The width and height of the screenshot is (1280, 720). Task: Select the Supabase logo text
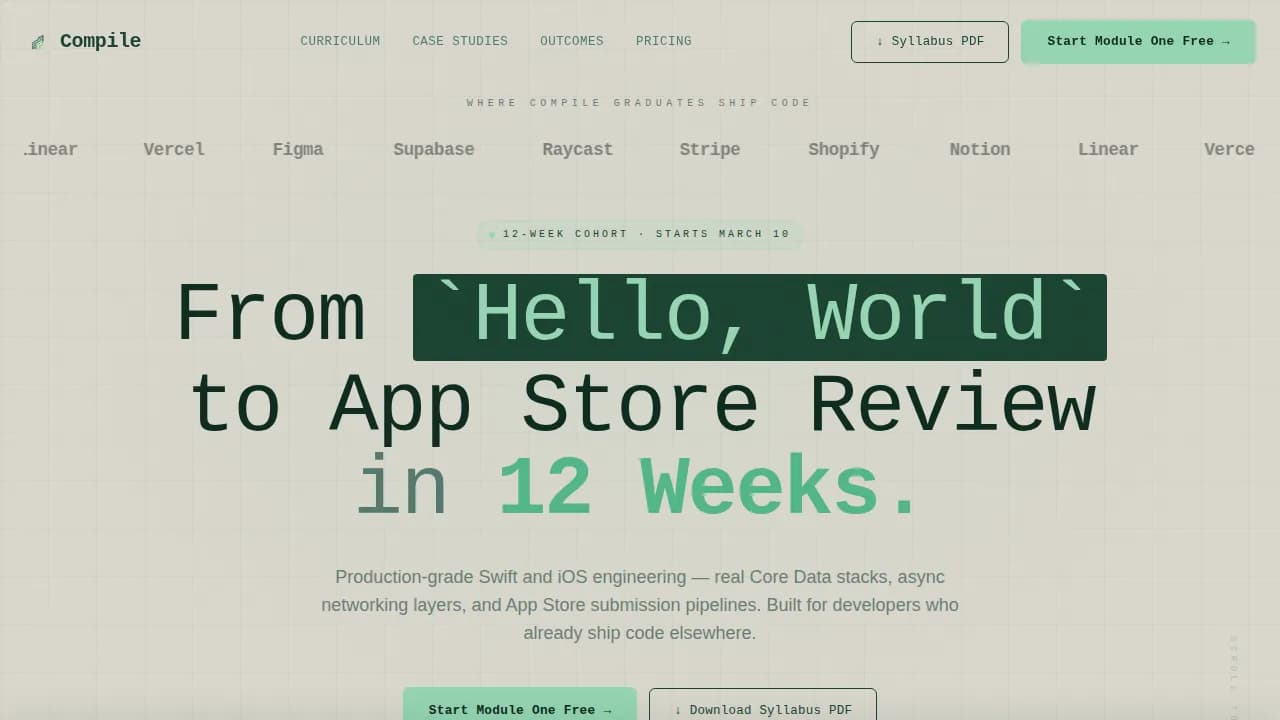tap(434, 149)
